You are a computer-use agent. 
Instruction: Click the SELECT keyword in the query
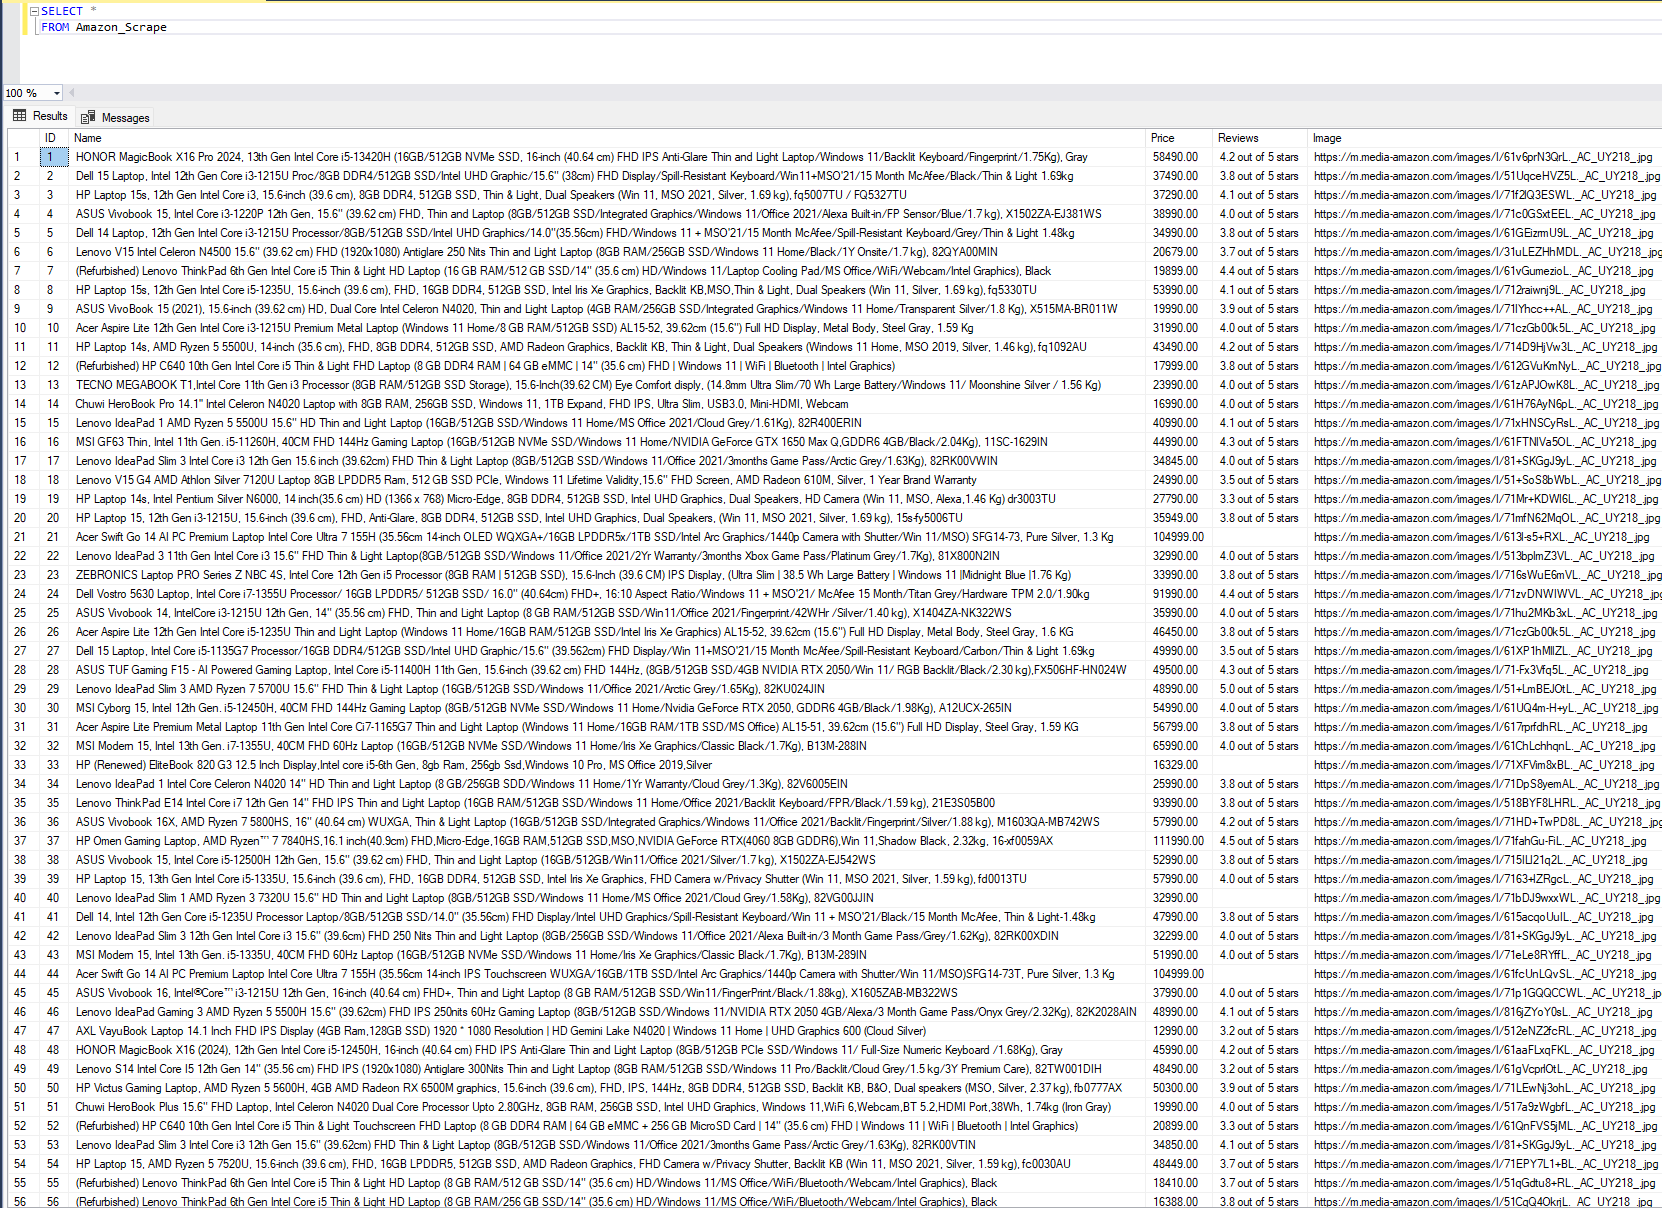(62, 11)
